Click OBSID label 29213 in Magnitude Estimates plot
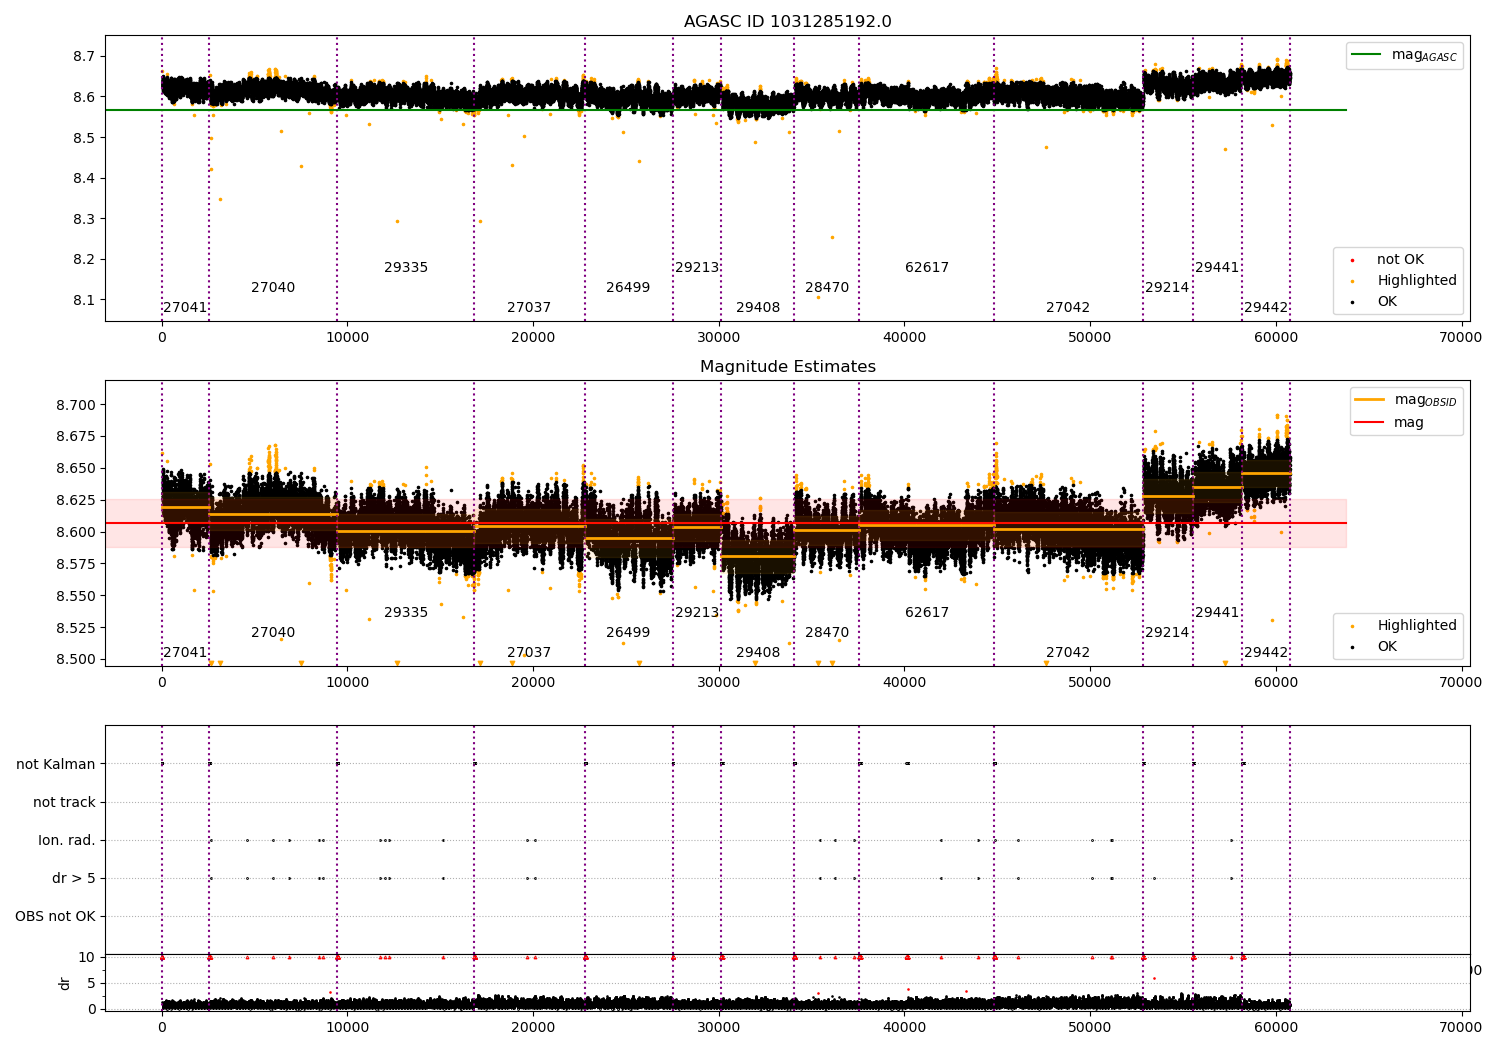1500x1050 pixels. pos(697,613)
